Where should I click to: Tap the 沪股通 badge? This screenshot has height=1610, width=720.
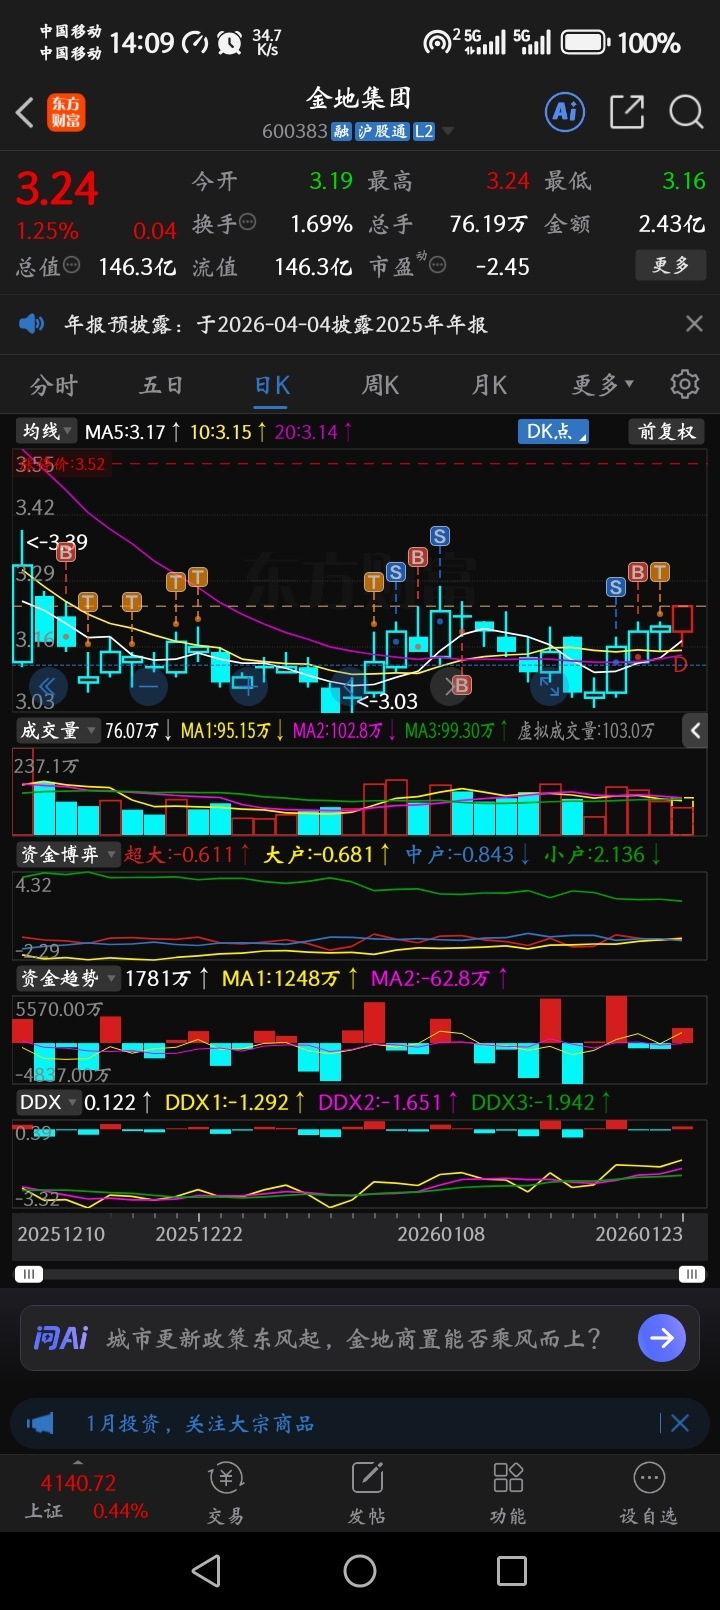coord(382,131)
